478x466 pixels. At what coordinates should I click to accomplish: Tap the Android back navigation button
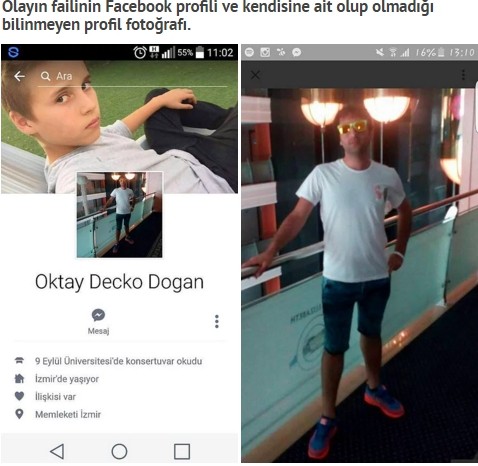click(57, 451)
